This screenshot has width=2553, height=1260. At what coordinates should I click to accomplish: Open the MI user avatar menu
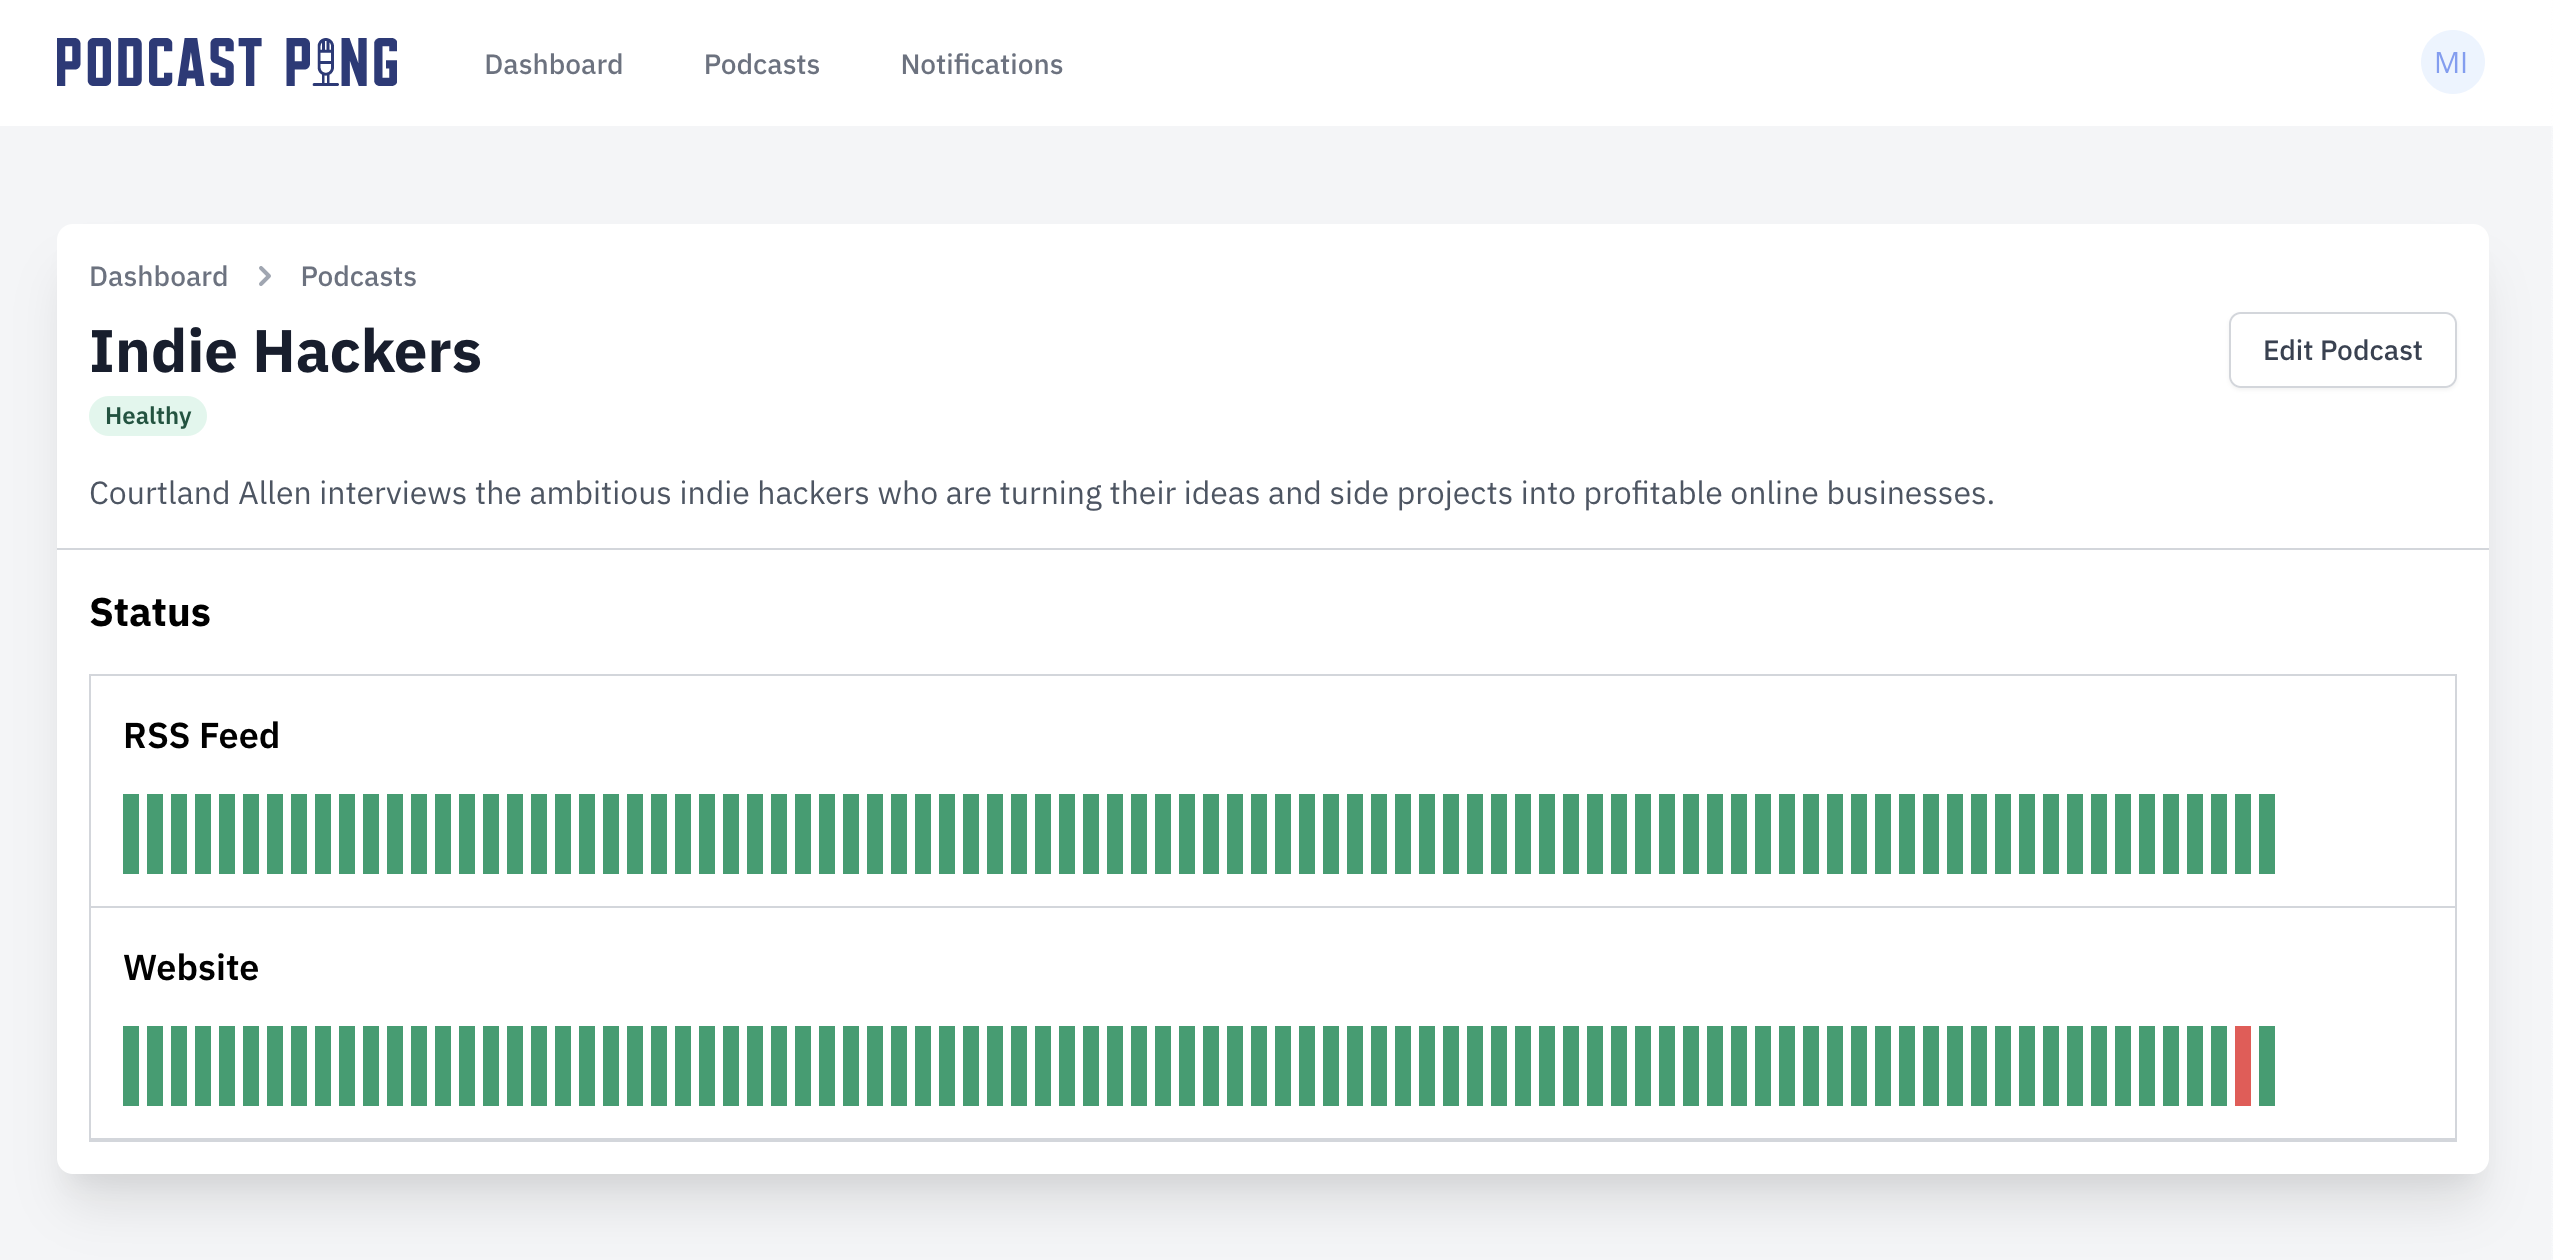[x=2452, y=63]
